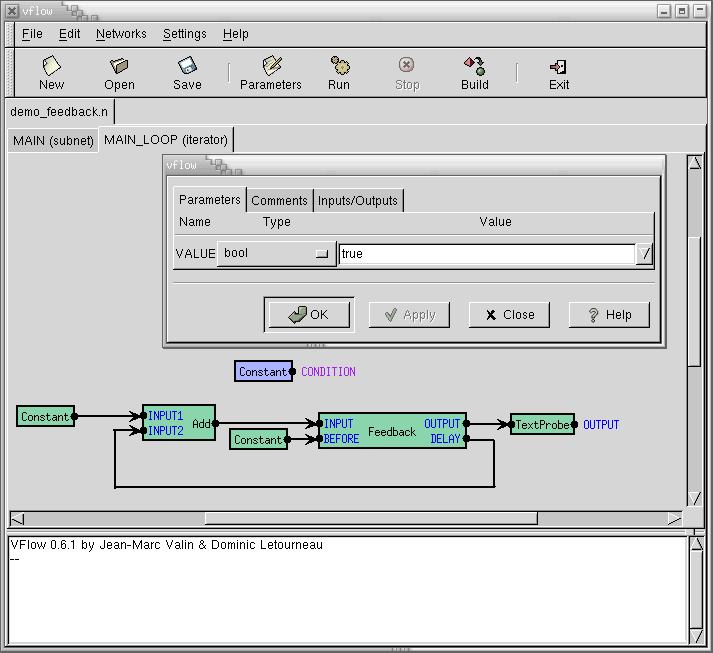Click the Exit toolbar icon

[x=558, y=67]
